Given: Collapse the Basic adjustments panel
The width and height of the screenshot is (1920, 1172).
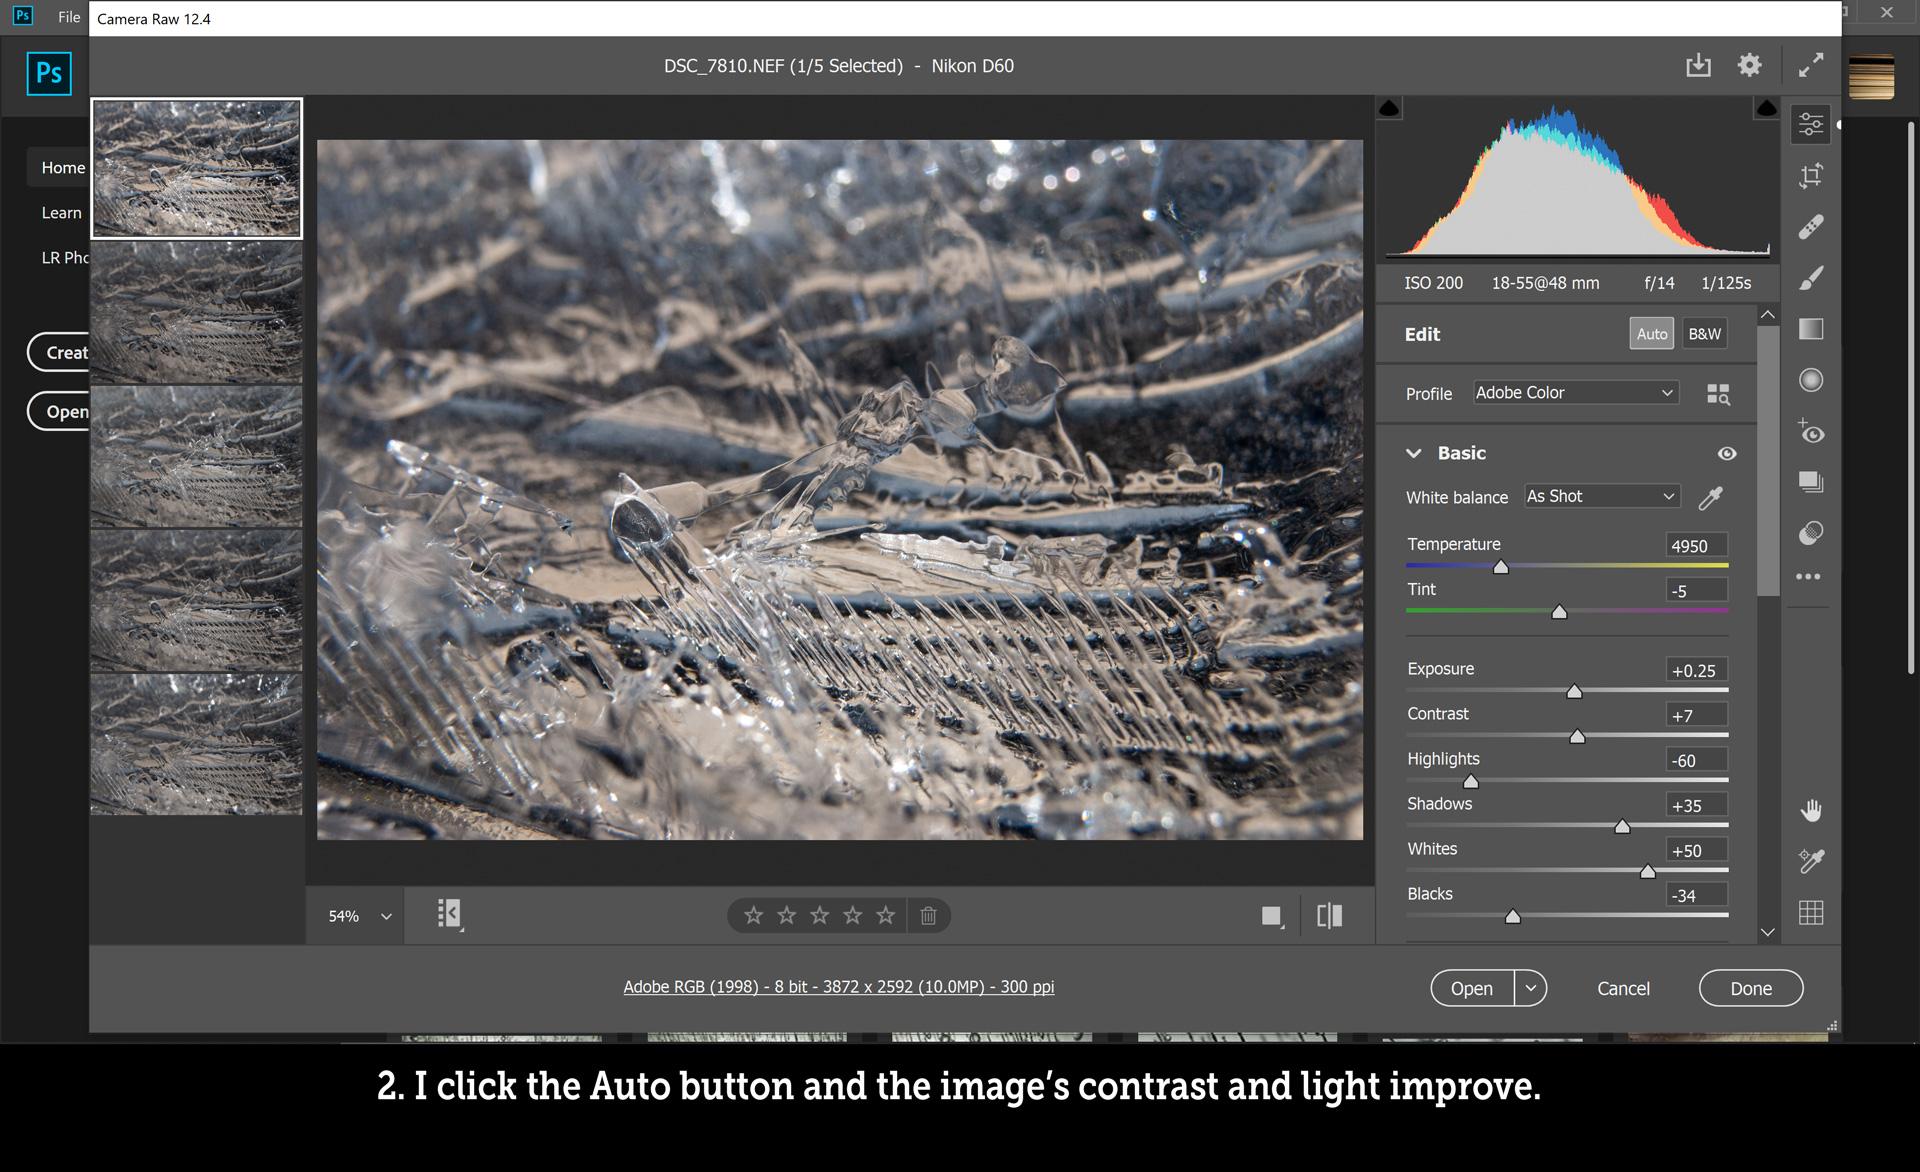Looking at the screenshot, I should point(1413,453).
